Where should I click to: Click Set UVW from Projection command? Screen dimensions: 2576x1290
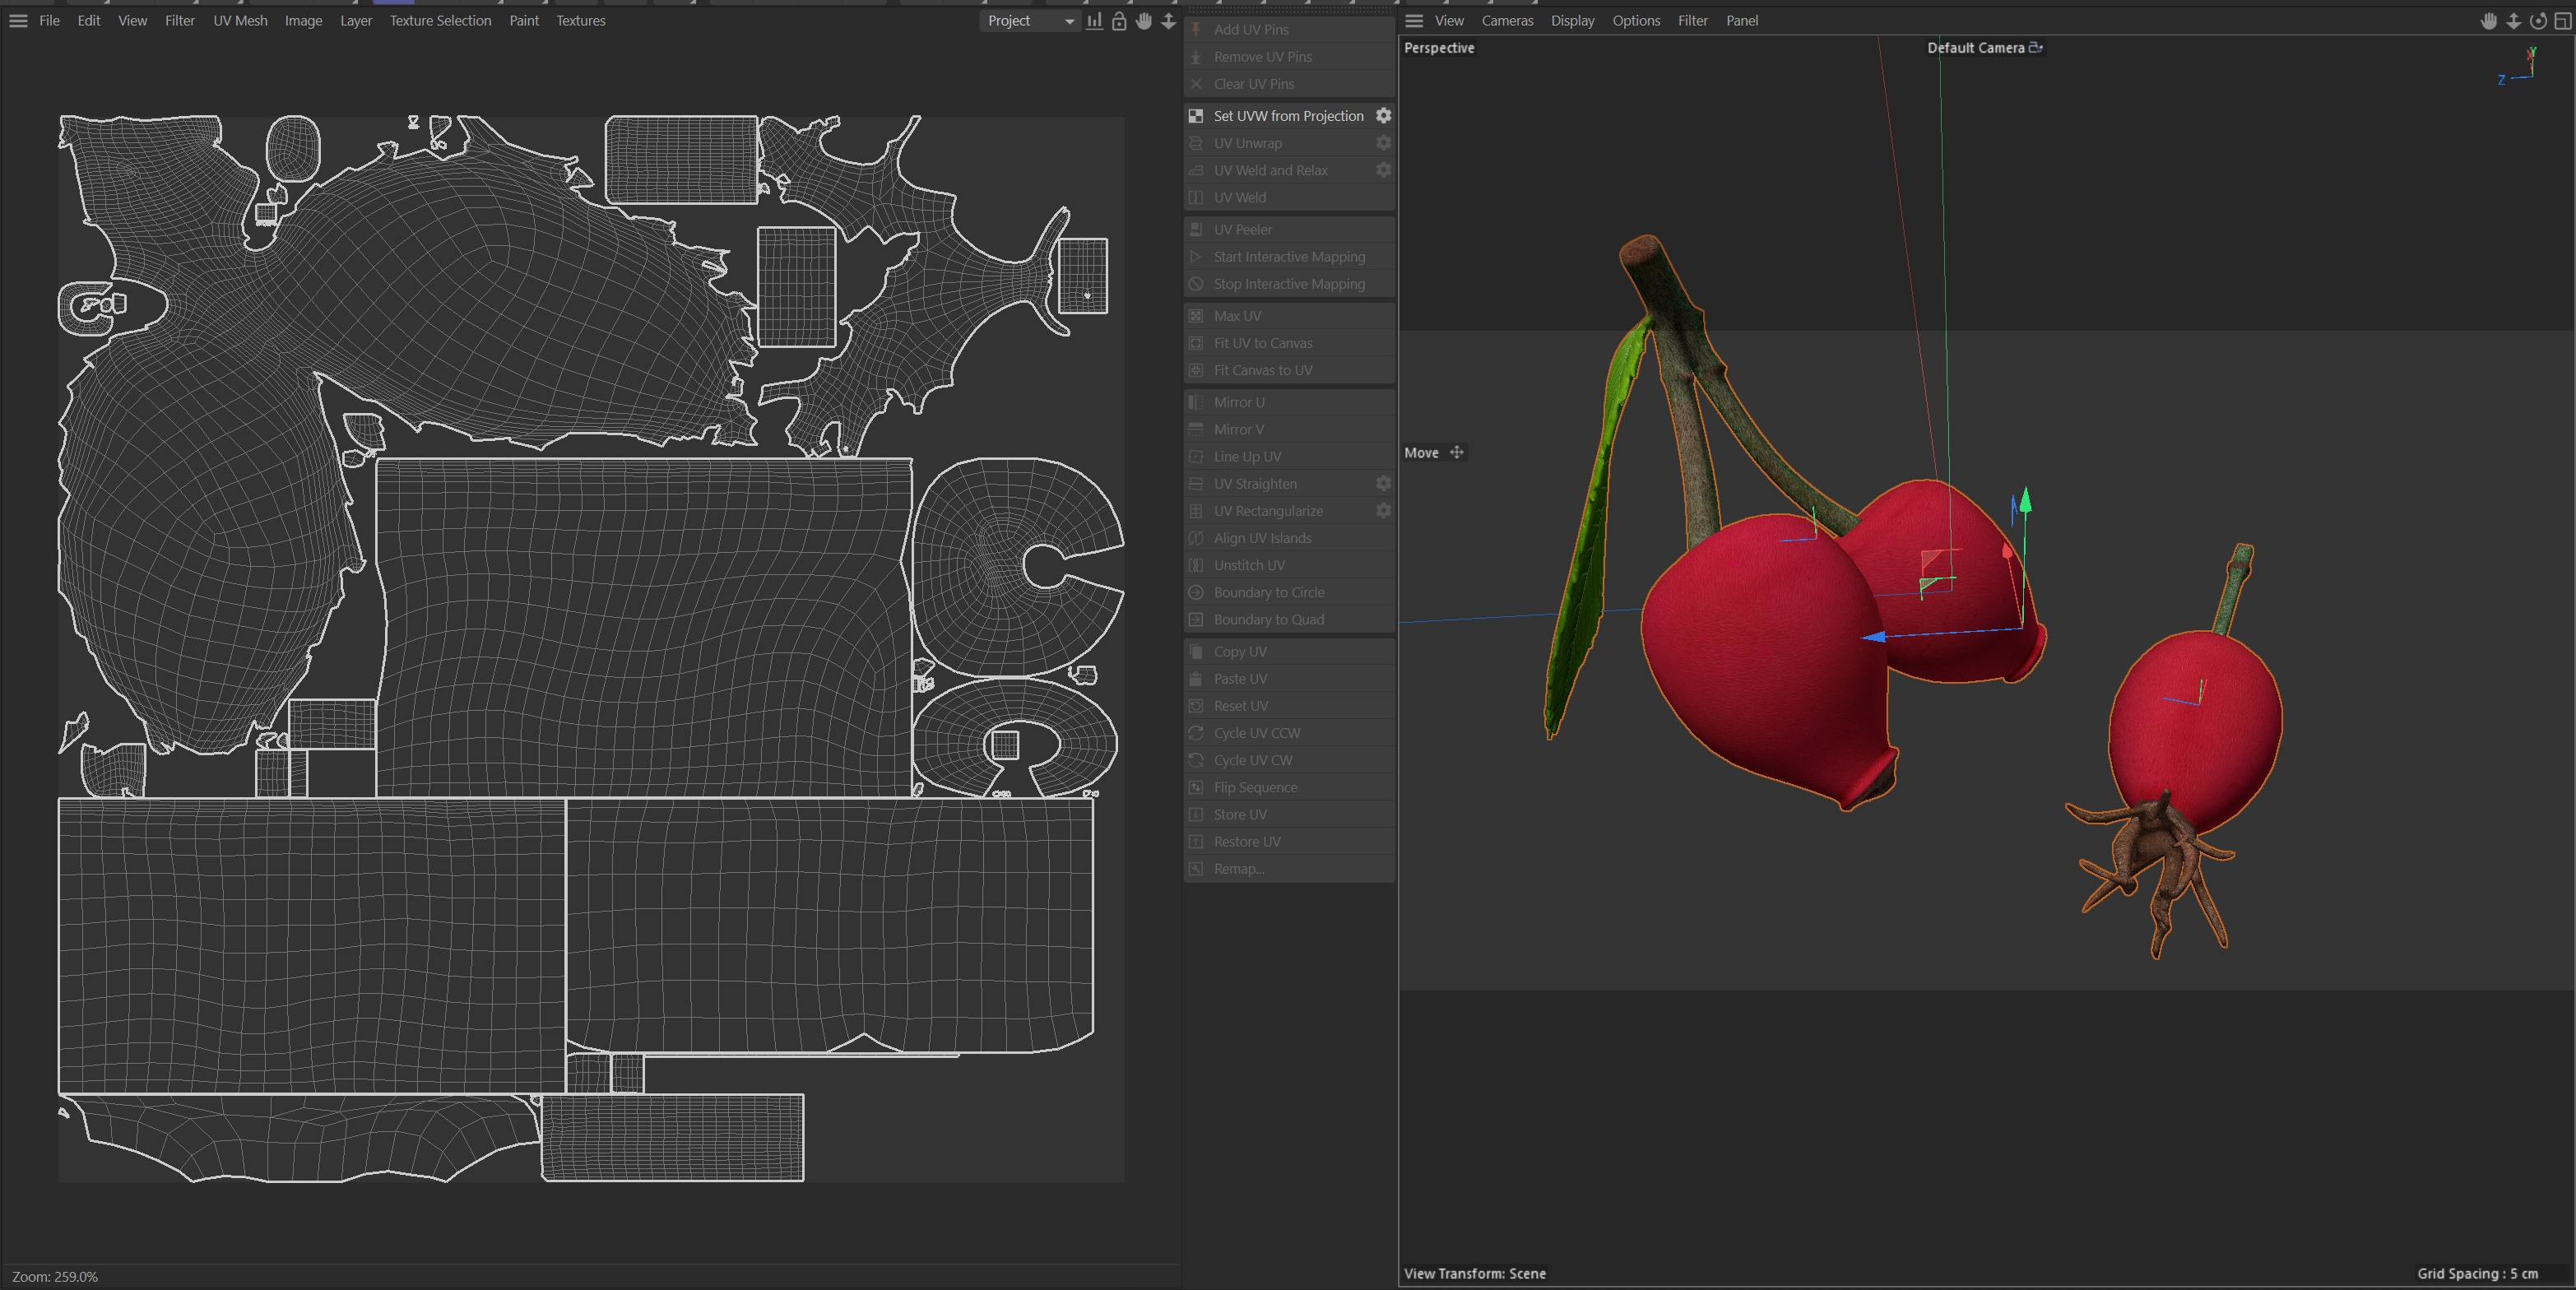(1288, 116)
